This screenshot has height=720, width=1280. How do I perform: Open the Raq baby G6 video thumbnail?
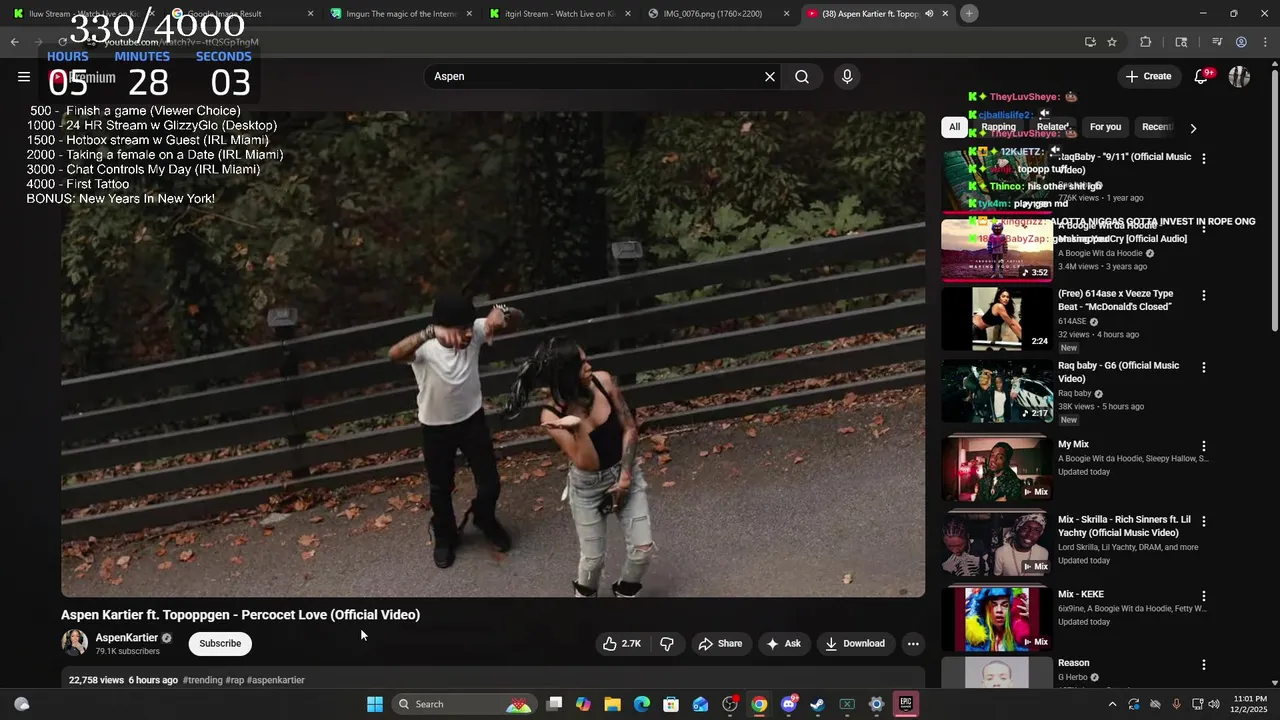997,391
